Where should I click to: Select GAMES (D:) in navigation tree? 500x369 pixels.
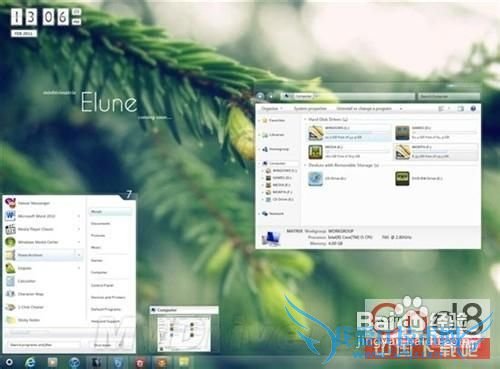(x=278, y=178)
